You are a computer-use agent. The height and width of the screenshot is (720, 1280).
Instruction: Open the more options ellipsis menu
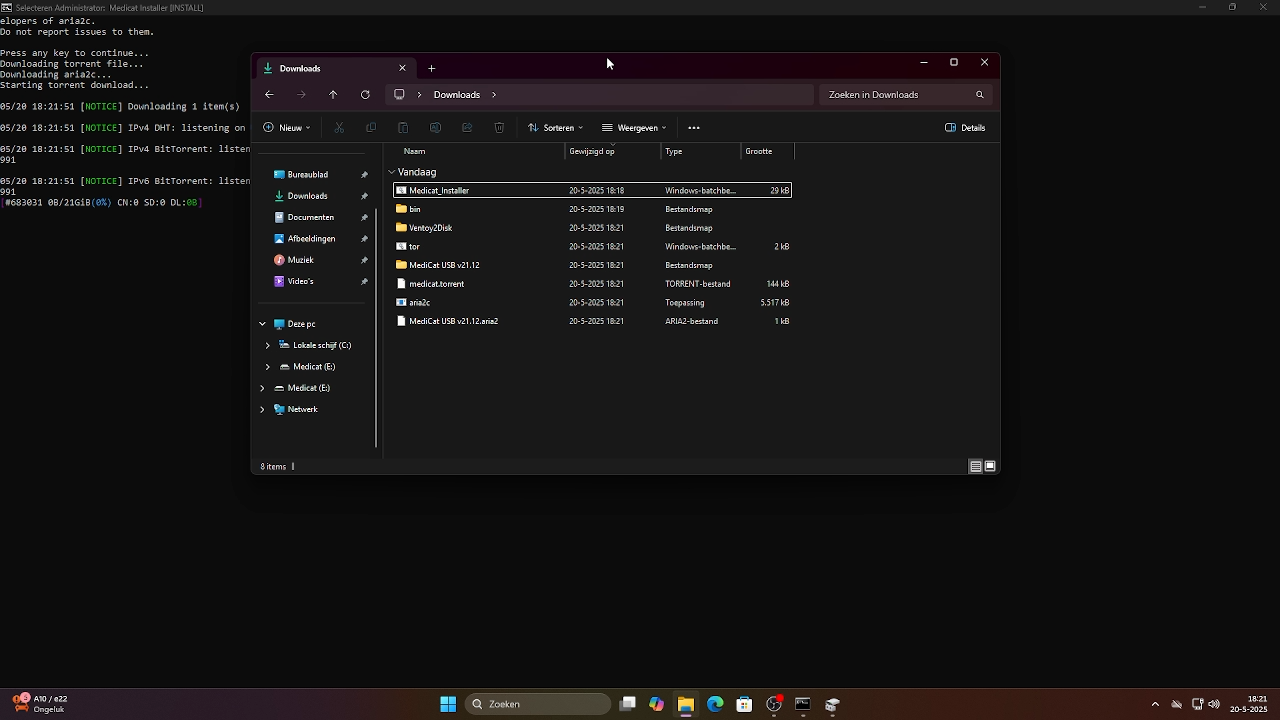[x=694, y=128]
